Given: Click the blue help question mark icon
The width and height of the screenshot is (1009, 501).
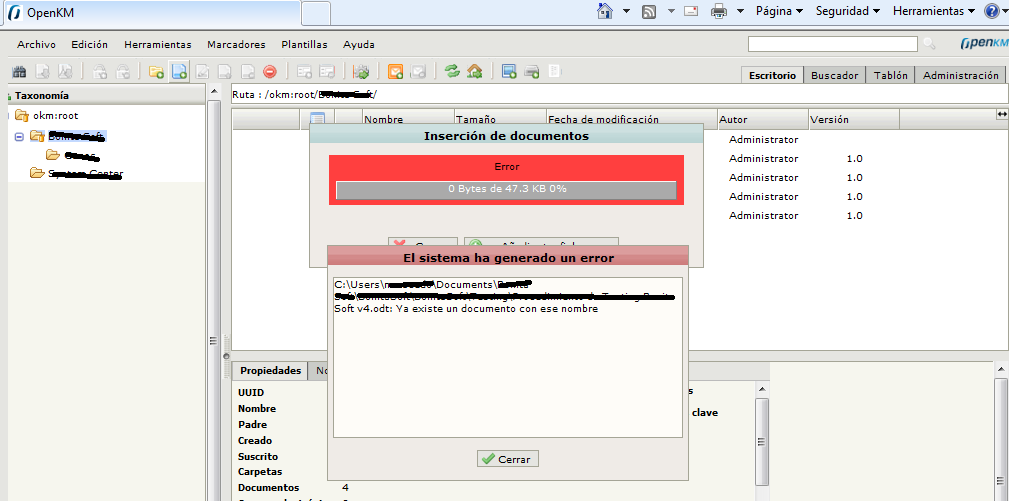Looking at the screenshot, I should click(992, 11).
